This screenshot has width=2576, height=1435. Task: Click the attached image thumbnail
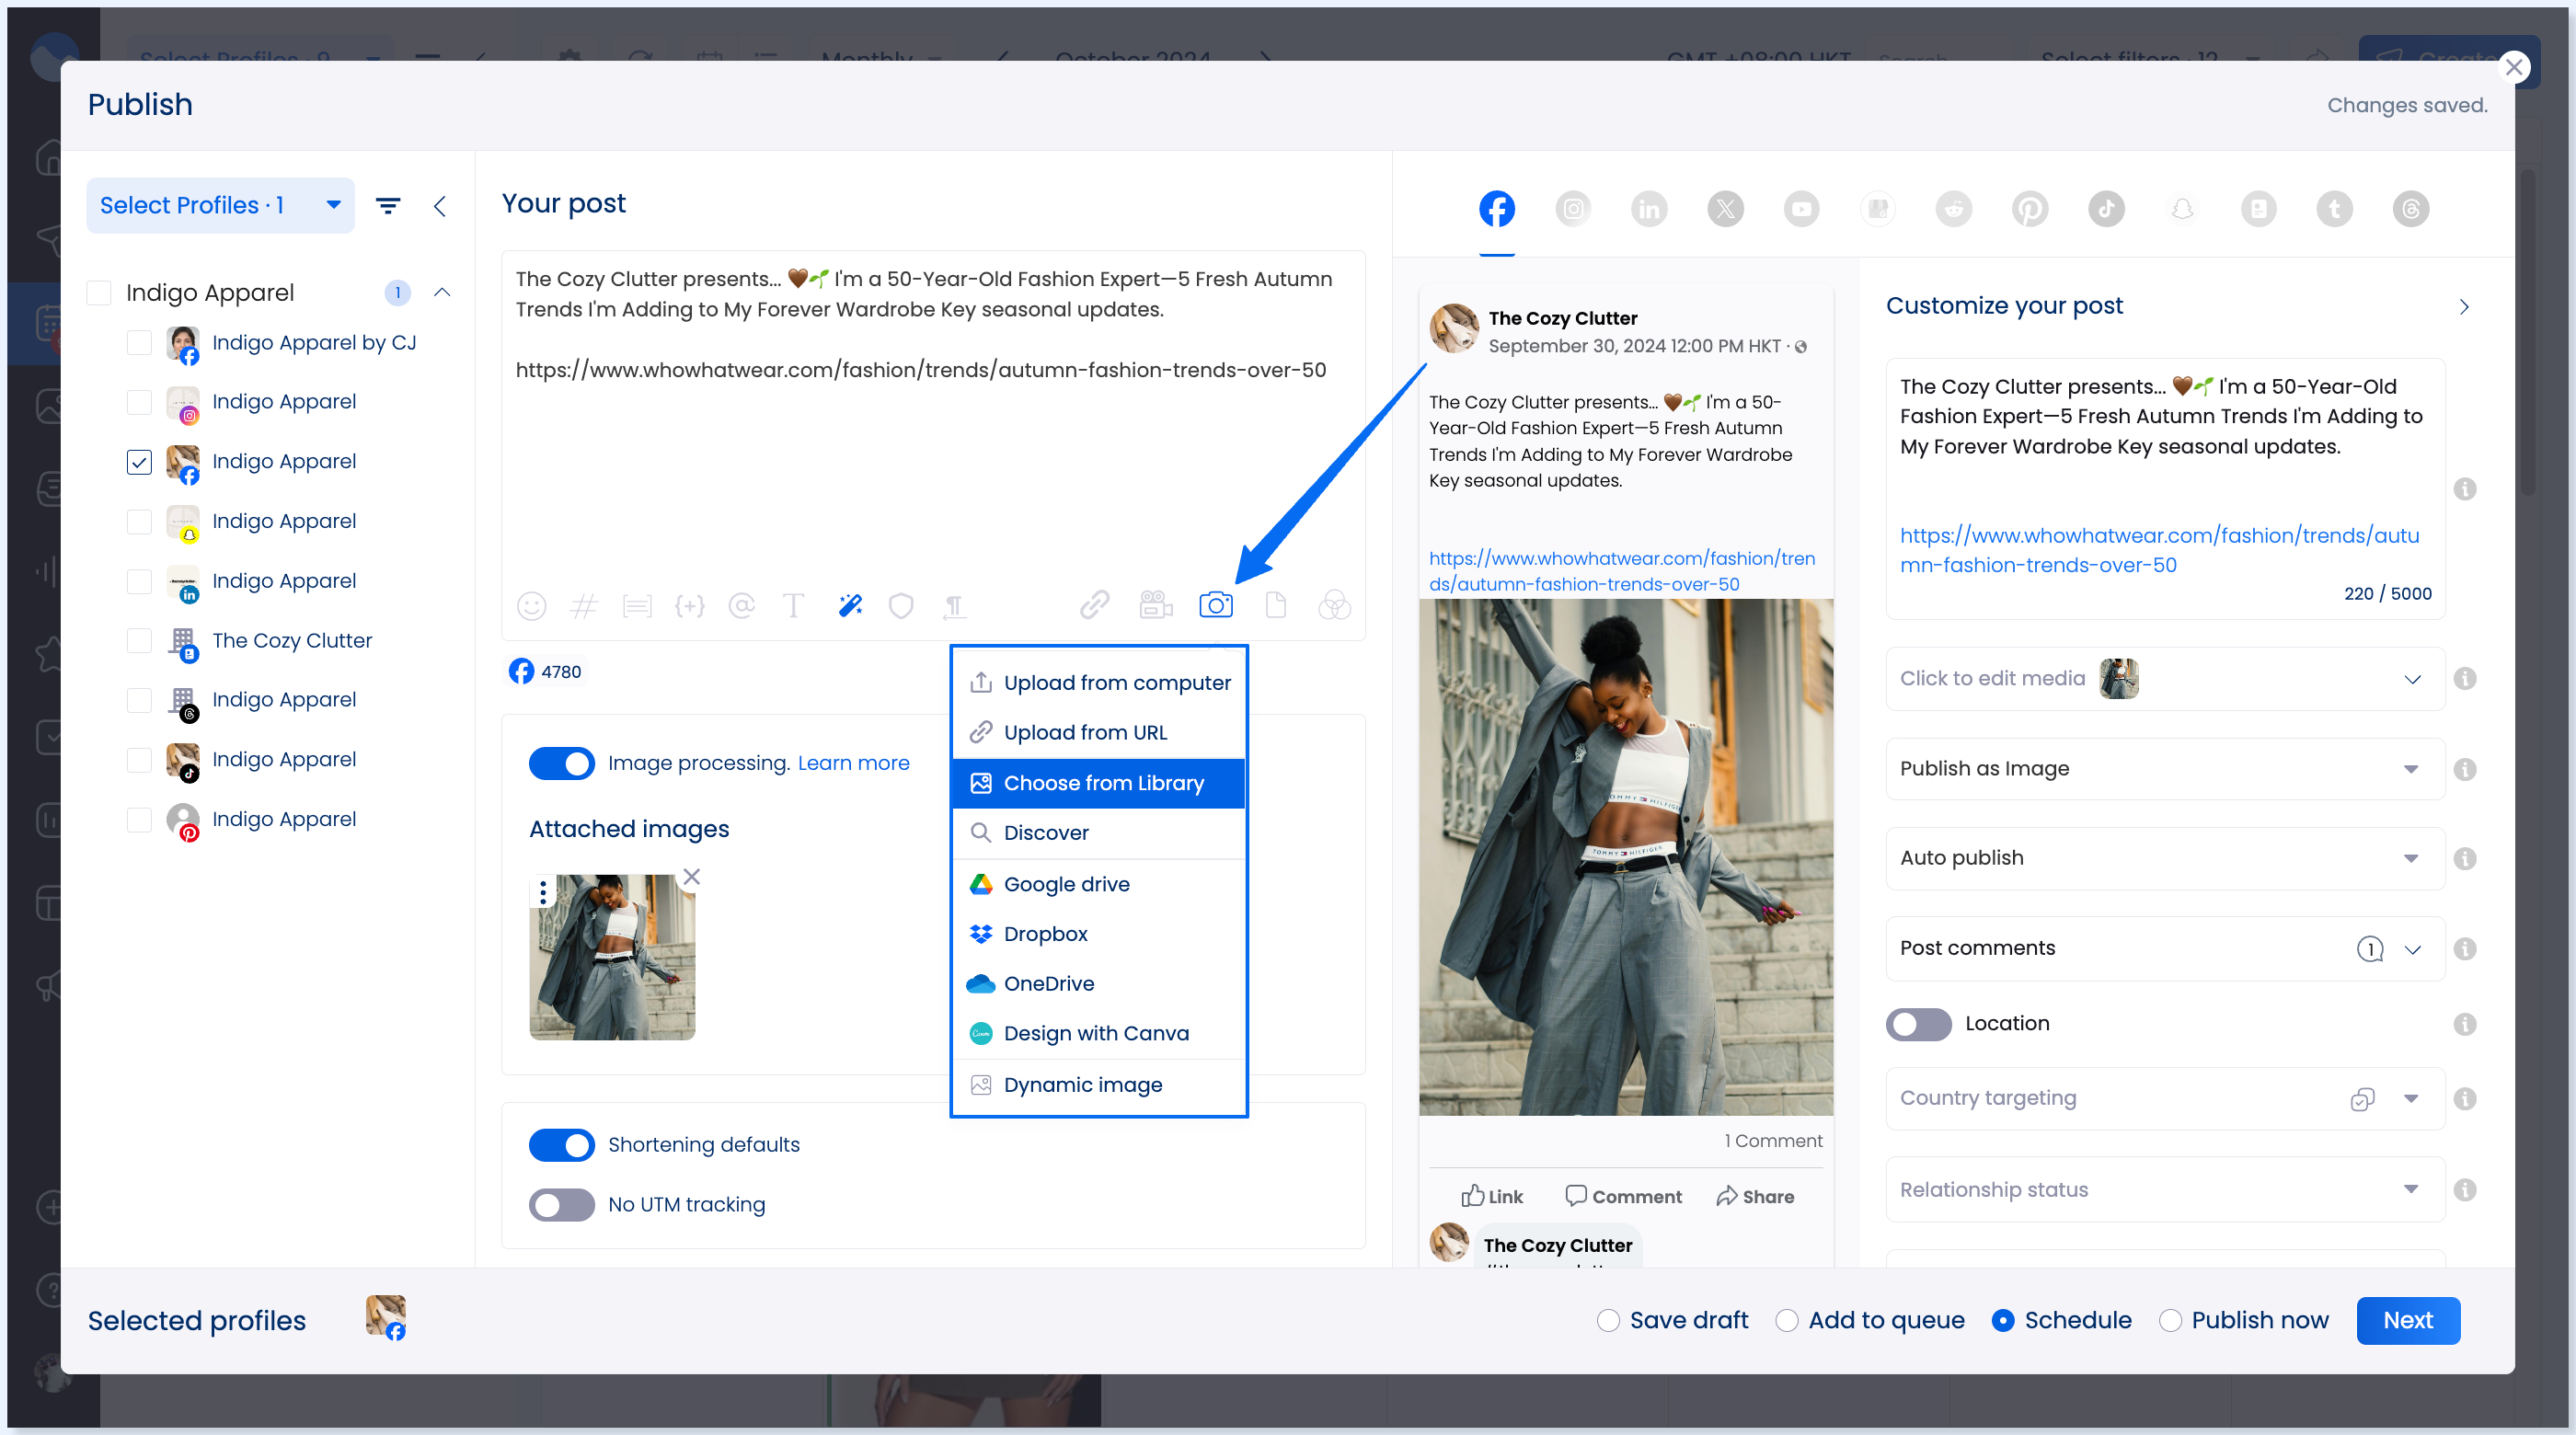(x=612, y=957)
